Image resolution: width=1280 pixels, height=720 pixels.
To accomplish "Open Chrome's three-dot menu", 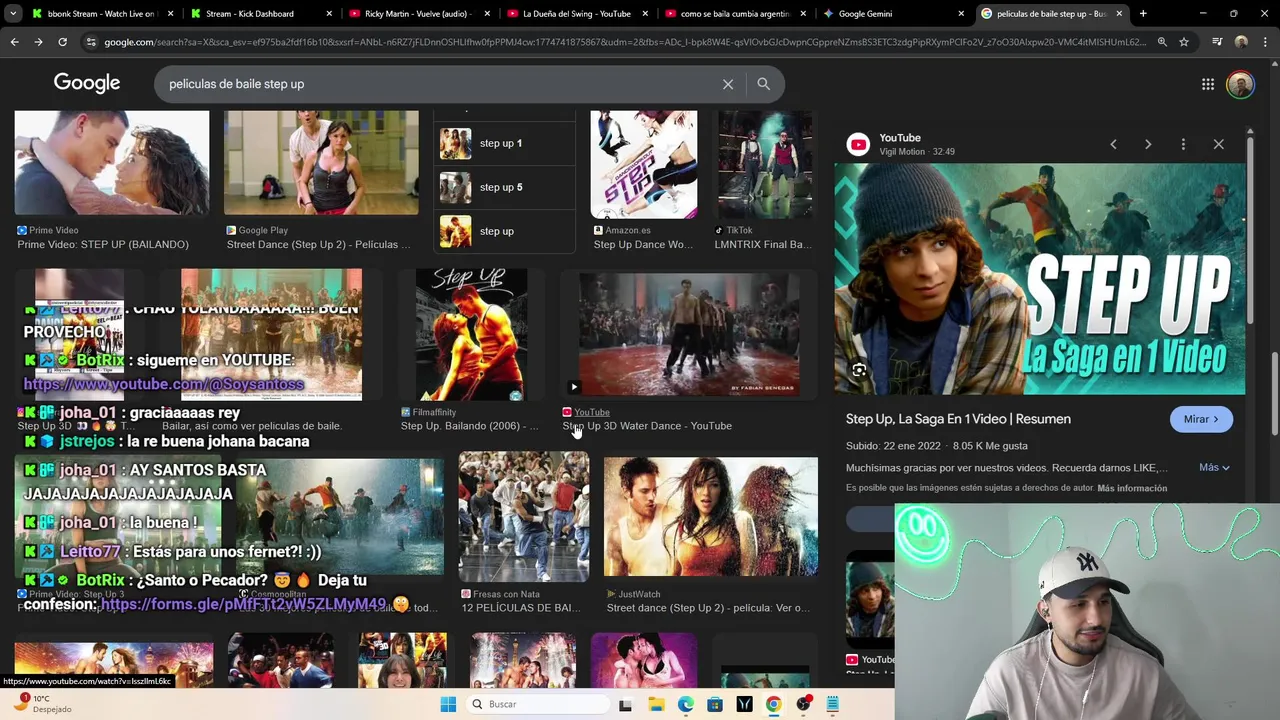I will [x=1265, y=42].
